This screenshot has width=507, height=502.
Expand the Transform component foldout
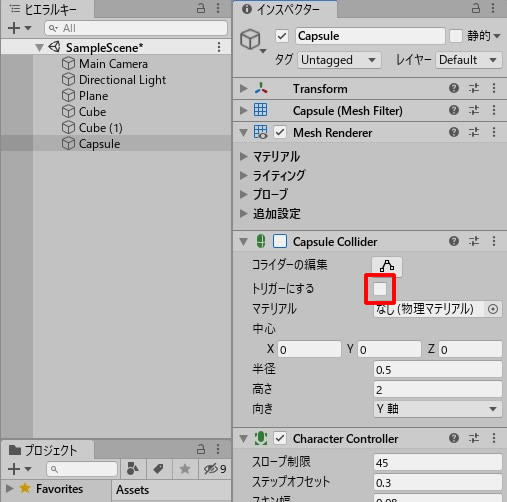click(x=244, y=88)
